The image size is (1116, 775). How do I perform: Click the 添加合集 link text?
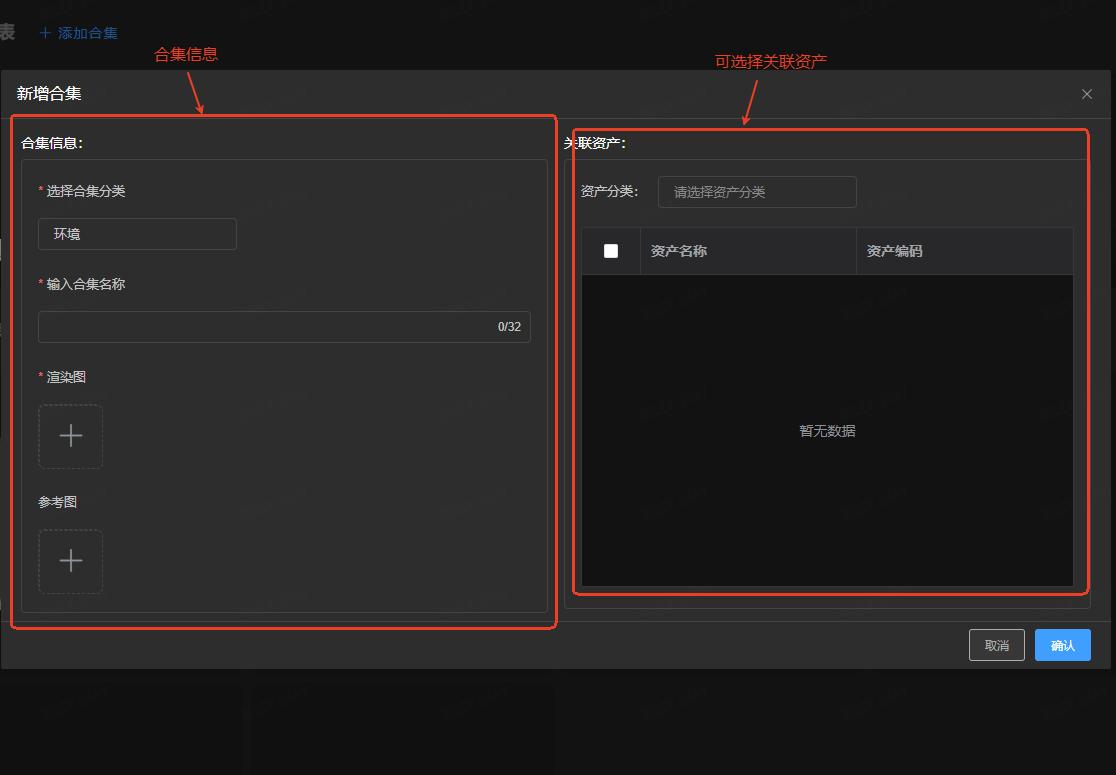click(x=88, y=33)
